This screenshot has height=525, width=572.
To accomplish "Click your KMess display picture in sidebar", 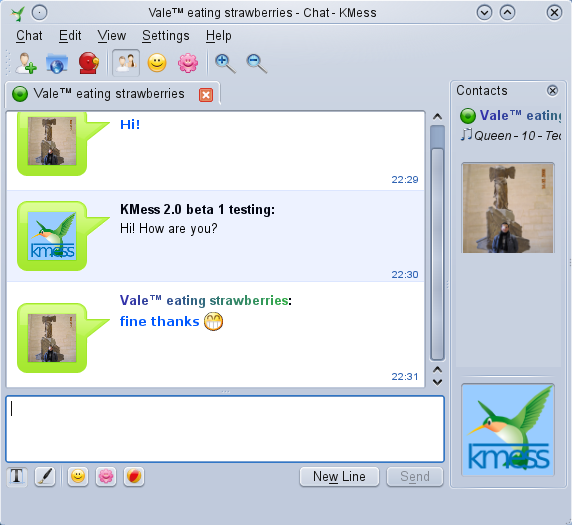I will pos(508,430).
